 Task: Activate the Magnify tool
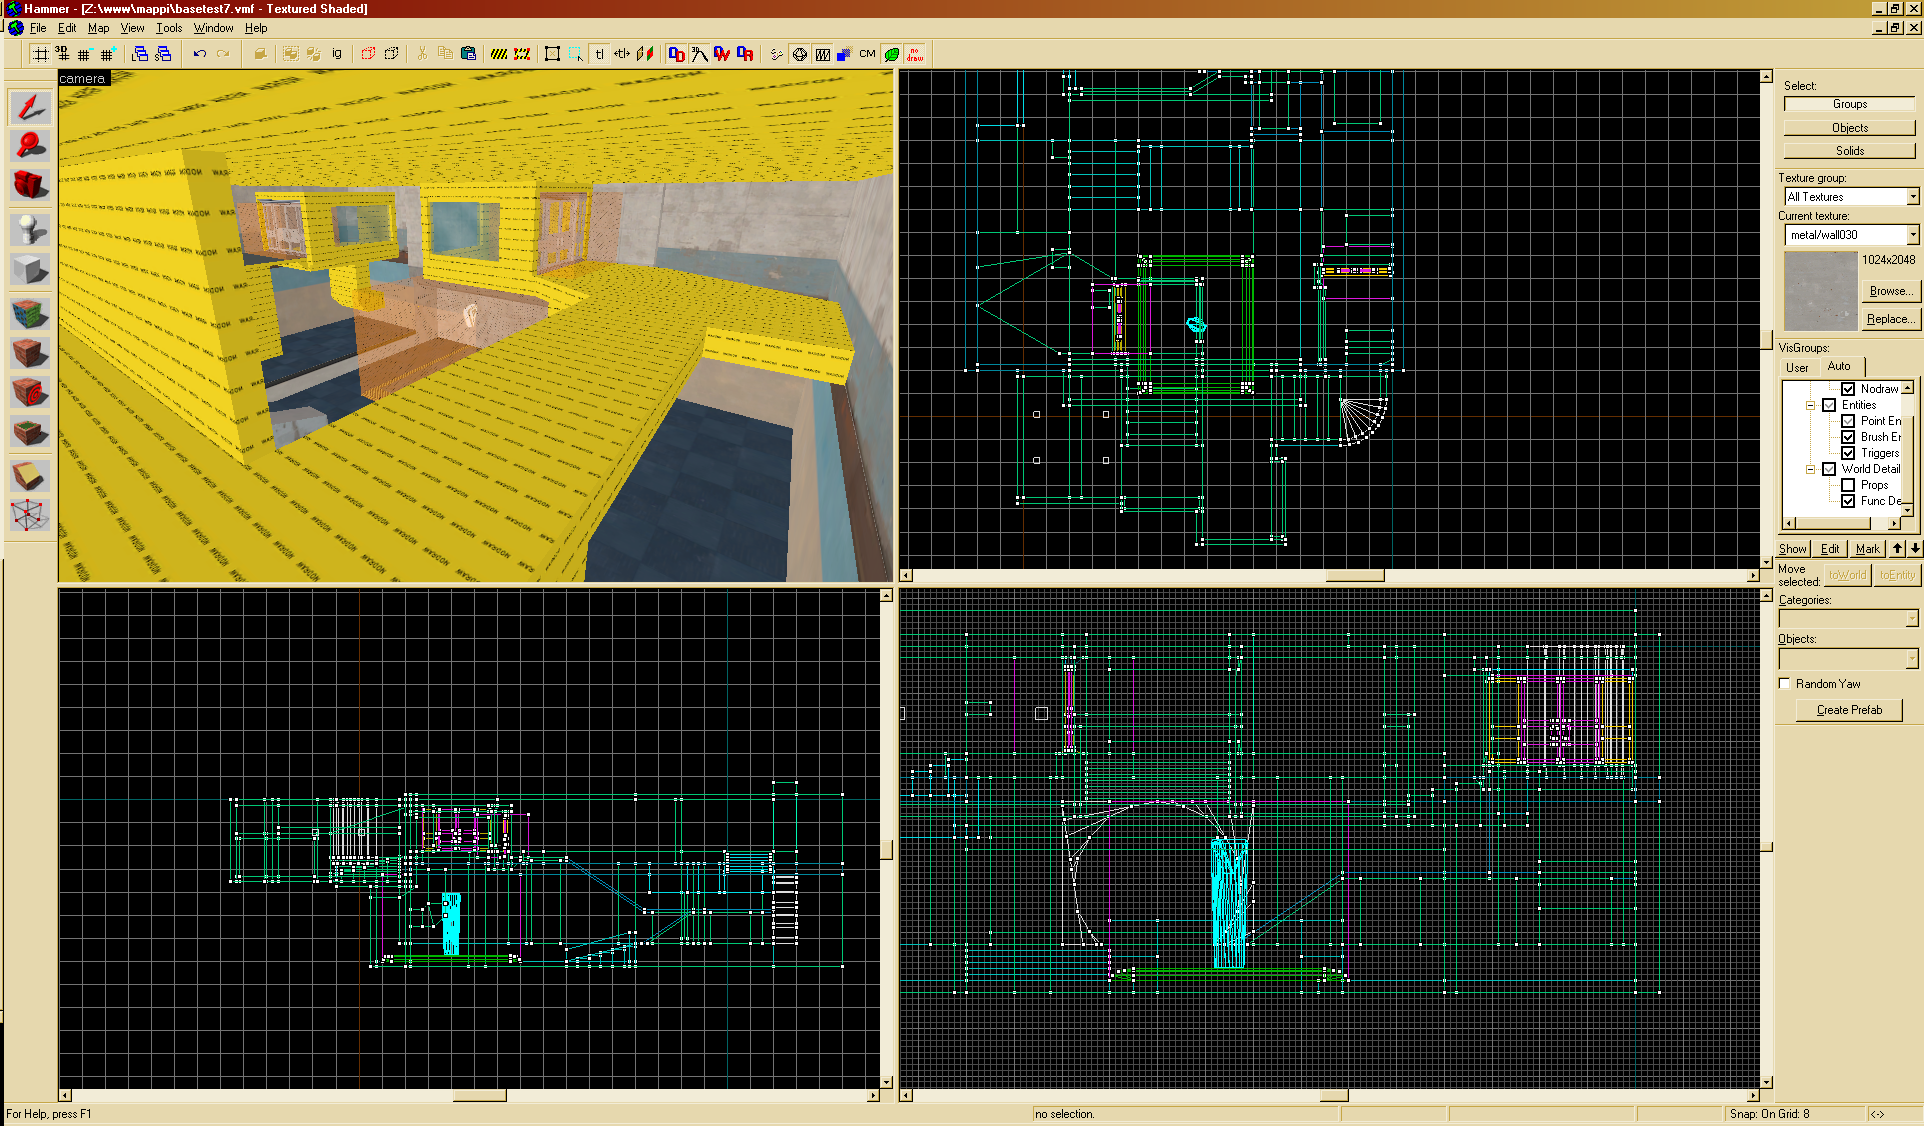pos(30,146)
